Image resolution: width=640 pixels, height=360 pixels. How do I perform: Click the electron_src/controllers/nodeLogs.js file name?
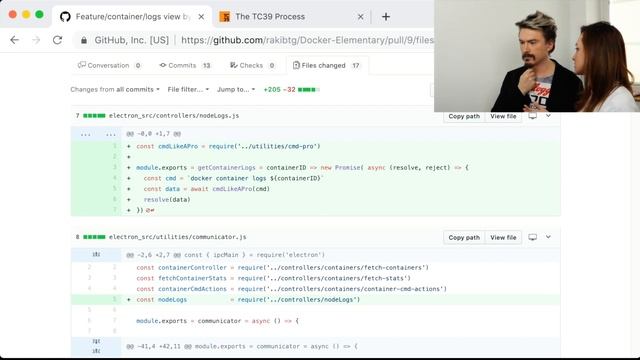[x=174, y=116]
